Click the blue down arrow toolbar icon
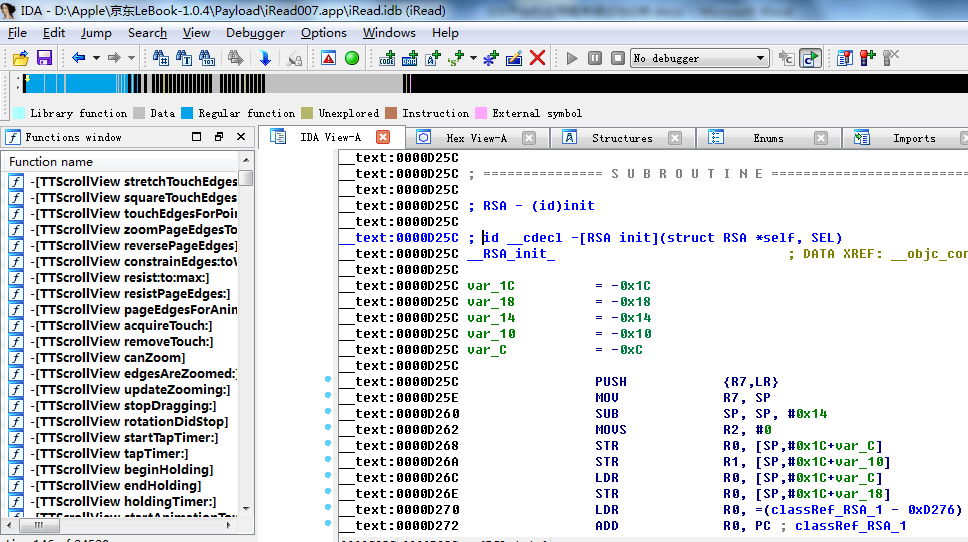Viewport: 968px width, 542px height. coord(265,58)
